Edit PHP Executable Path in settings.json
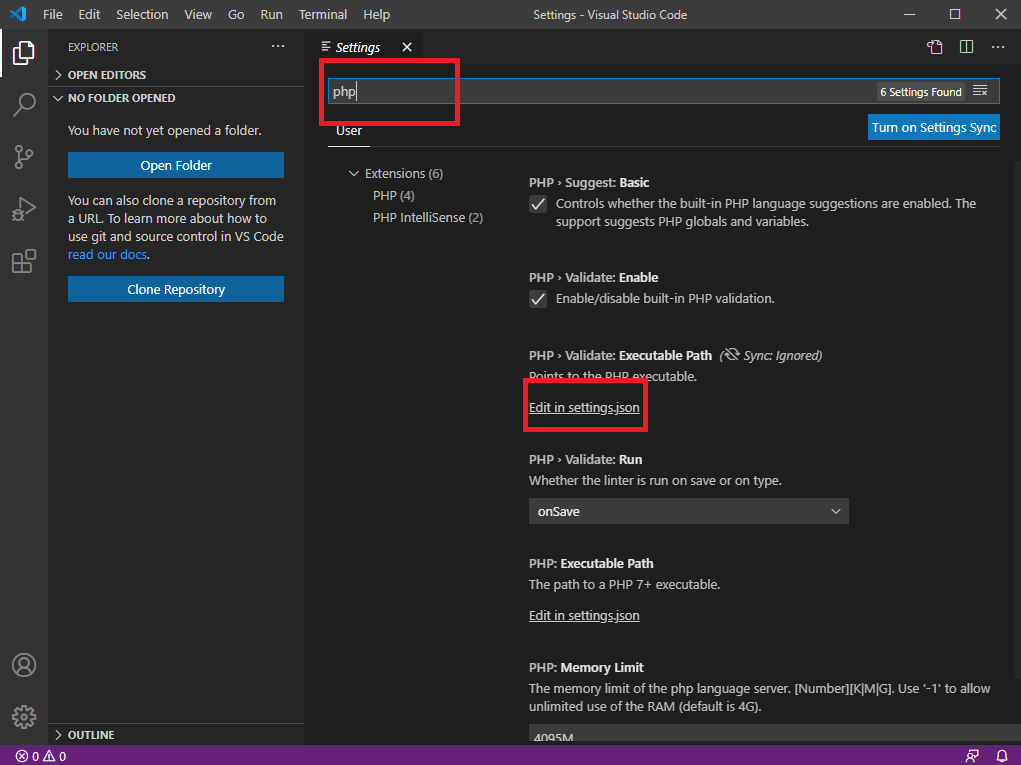Viewport: 1021px width, 765px height. coord(584,616)
